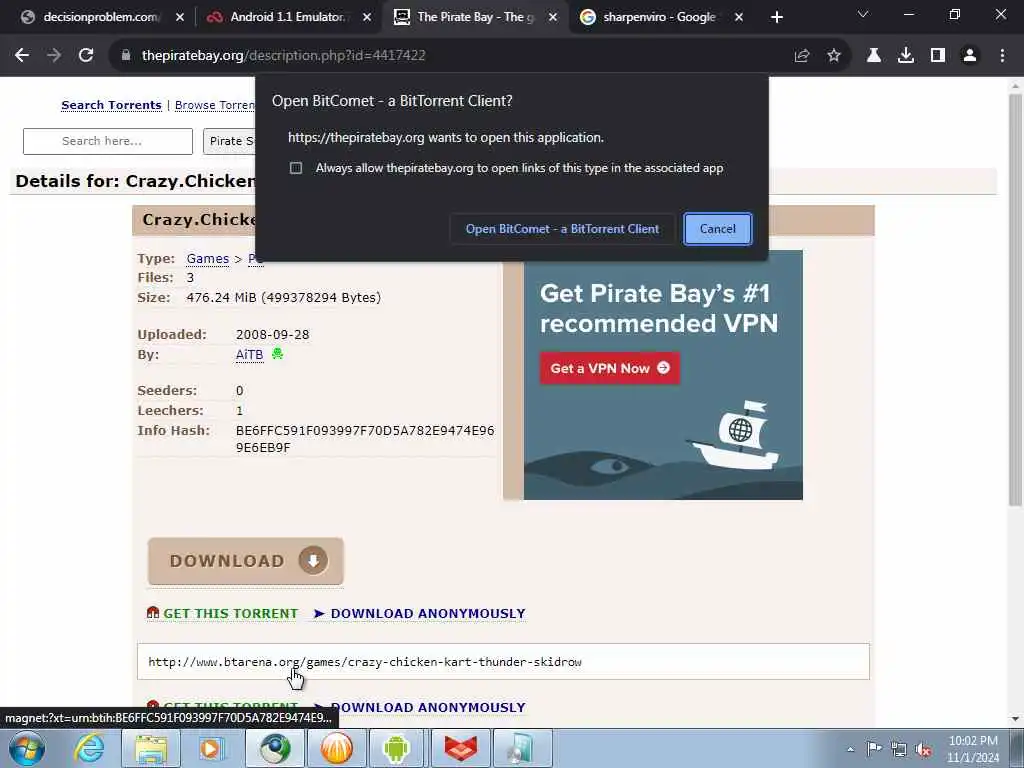Open uploader AiTB profile link
This screenshot has height=768, width=1024.
point(249,355)
